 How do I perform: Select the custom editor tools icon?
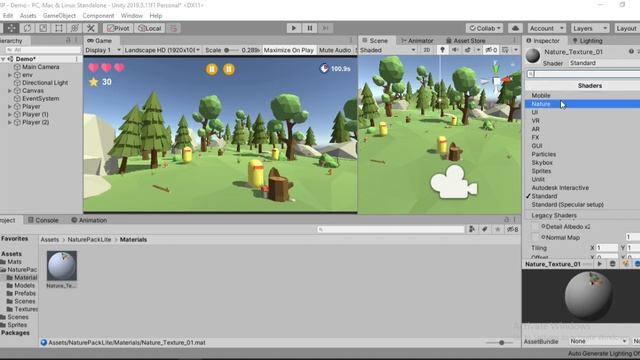(91, 28)
